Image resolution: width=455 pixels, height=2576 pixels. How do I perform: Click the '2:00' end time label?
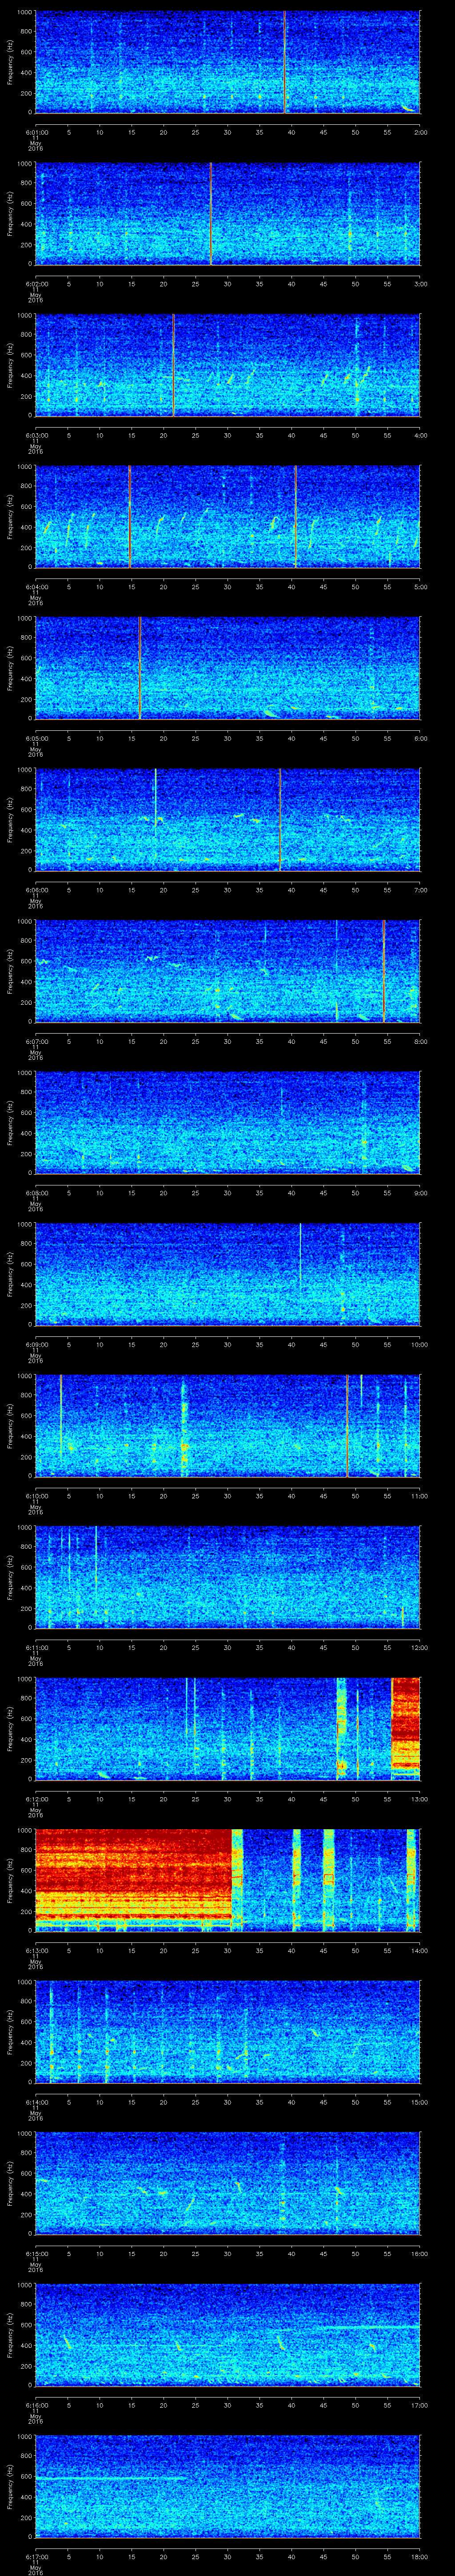coord(421,132)
